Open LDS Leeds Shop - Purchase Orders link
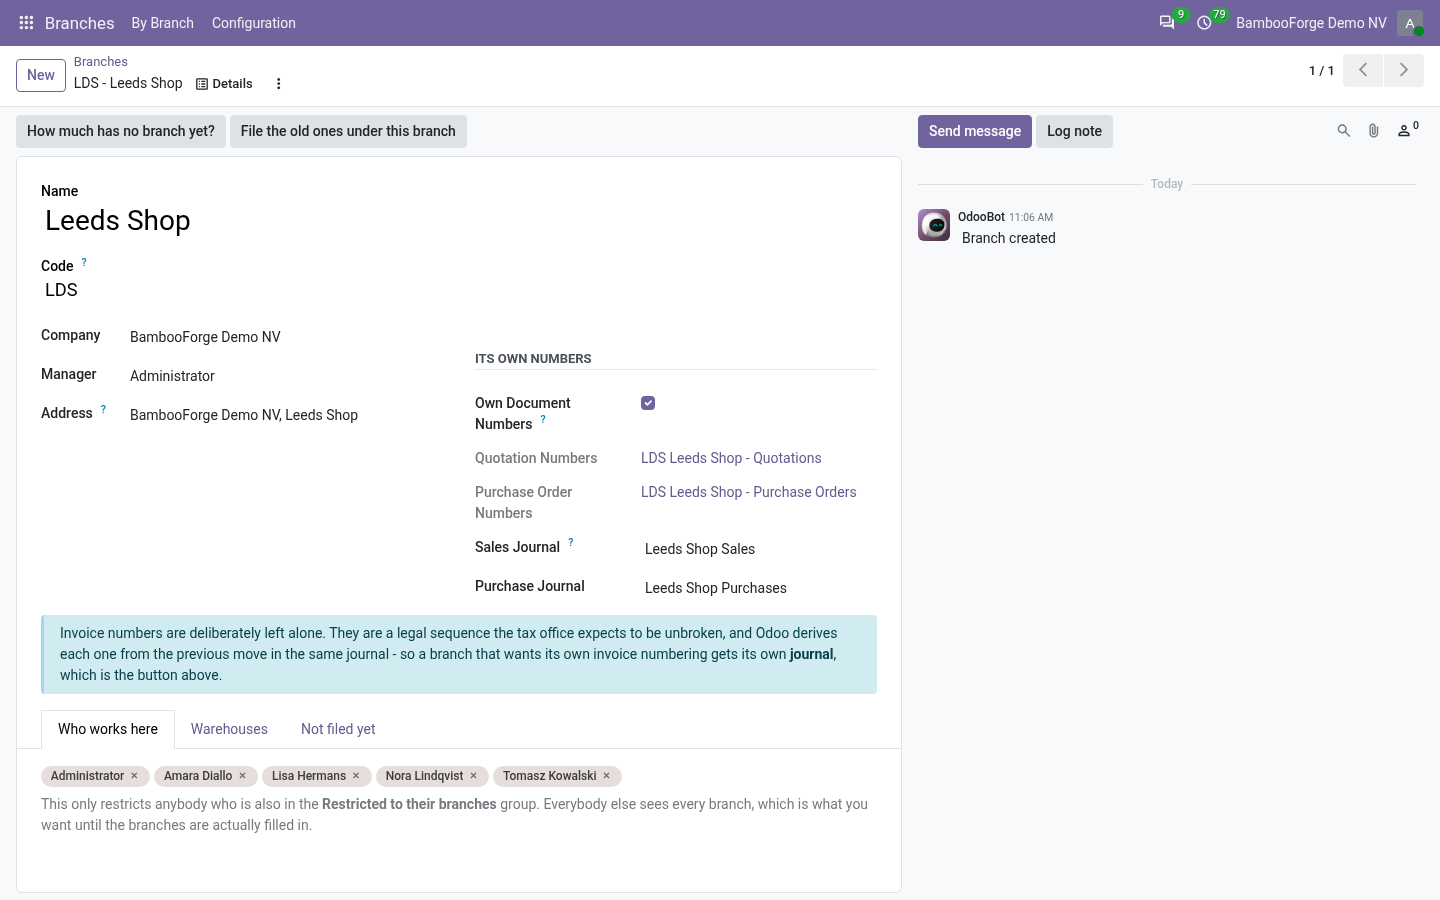Image resolution: width=1440 pixels, height=900 pixels. point(749,492)
